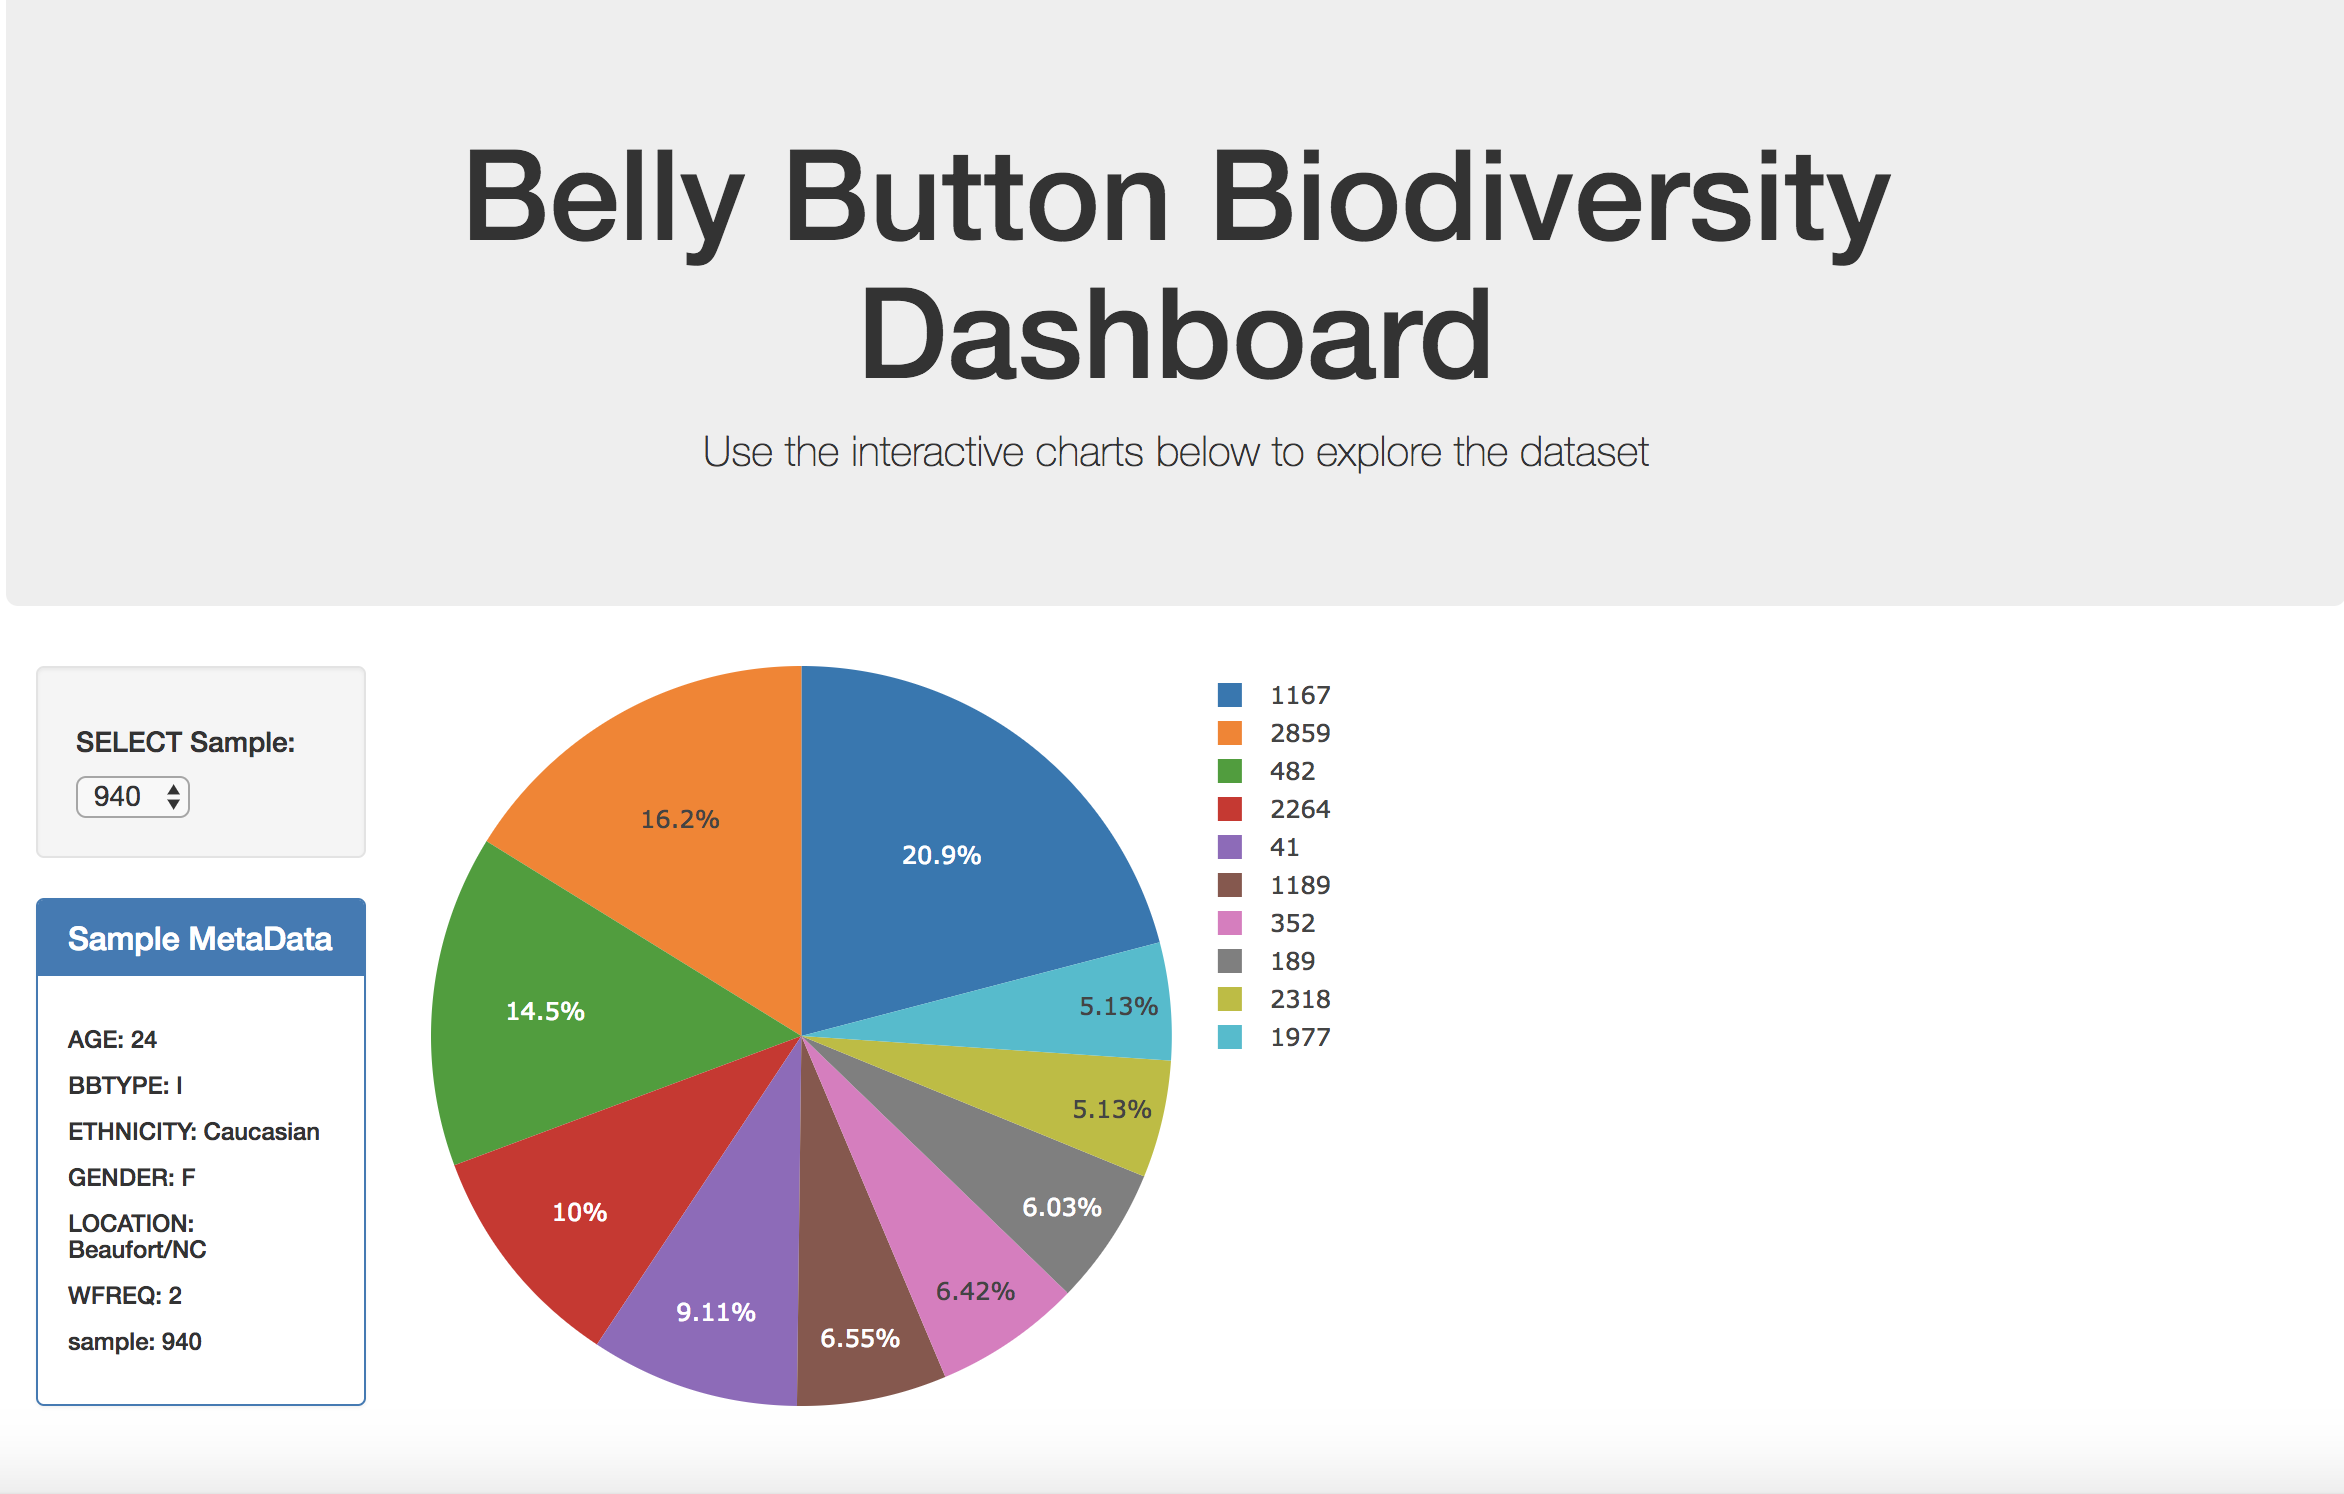Screen dimensions: 2344x1494
Task: Click the purple 41 legend swatch
Action: pos(1230,847)
